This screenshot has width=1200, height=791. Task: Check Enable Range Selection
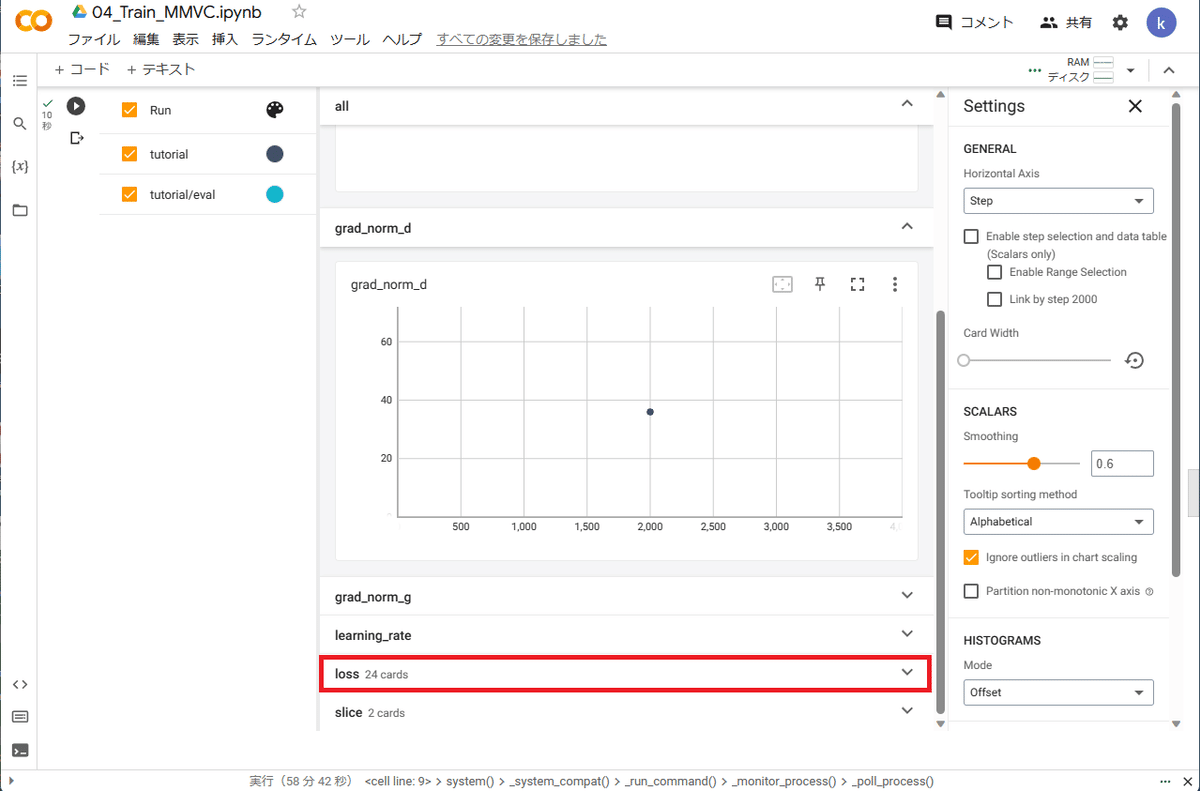(994, 272)
